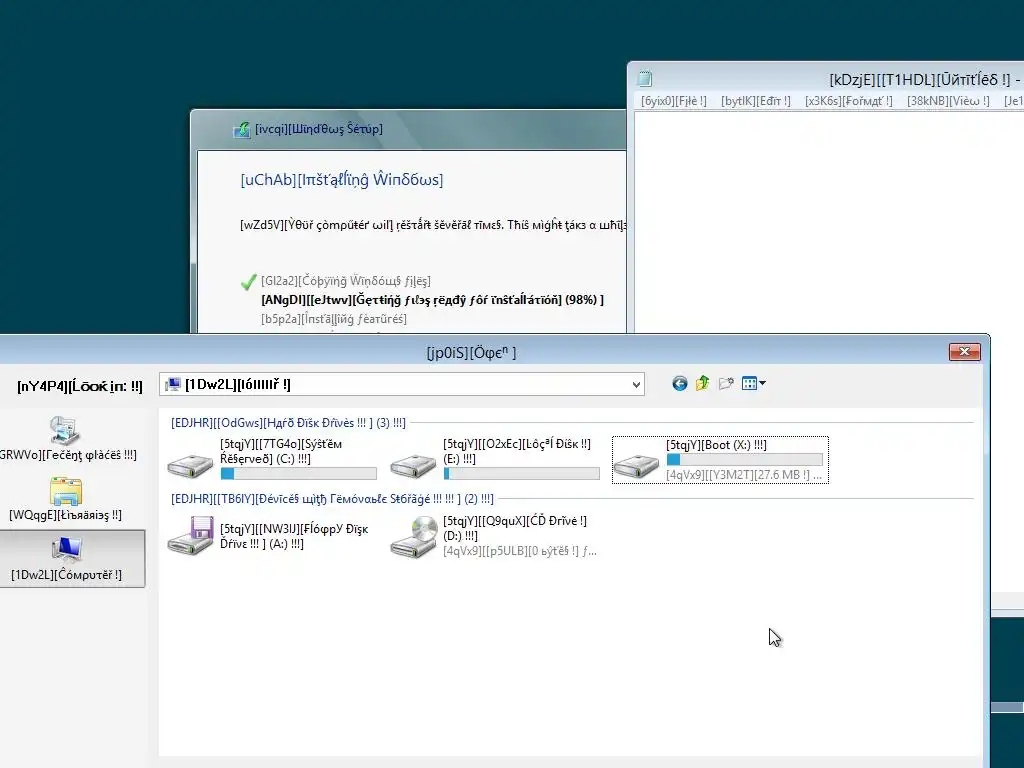Open Notepad View menu
The height and width of the screenshot is (768, 1024).
[x=948, y=101]
